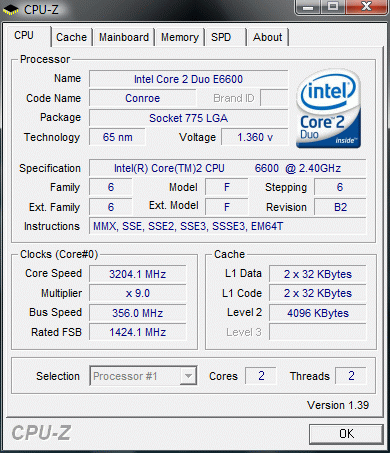Close the CPU-Z window
The height and width of the screenshot is (453, 390).
point(366,7)
